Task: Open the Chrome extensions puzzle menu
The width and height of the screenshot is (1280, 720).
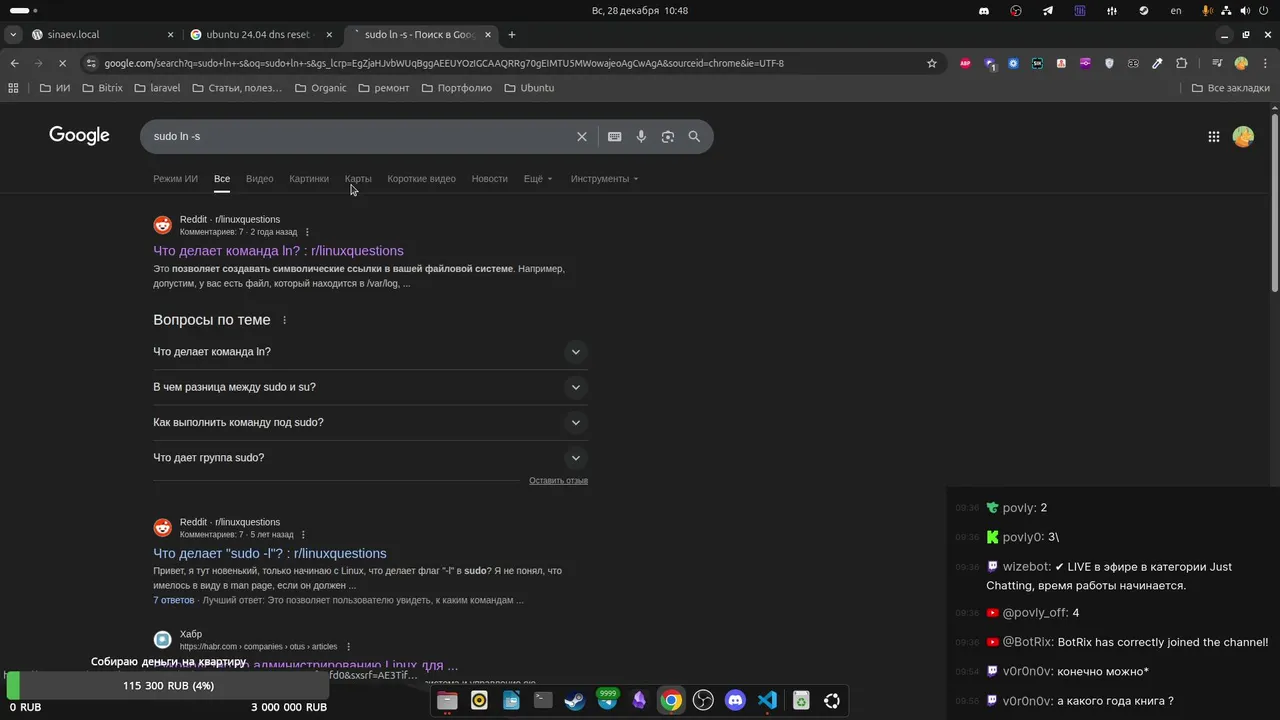Action: coord(1181,63)
